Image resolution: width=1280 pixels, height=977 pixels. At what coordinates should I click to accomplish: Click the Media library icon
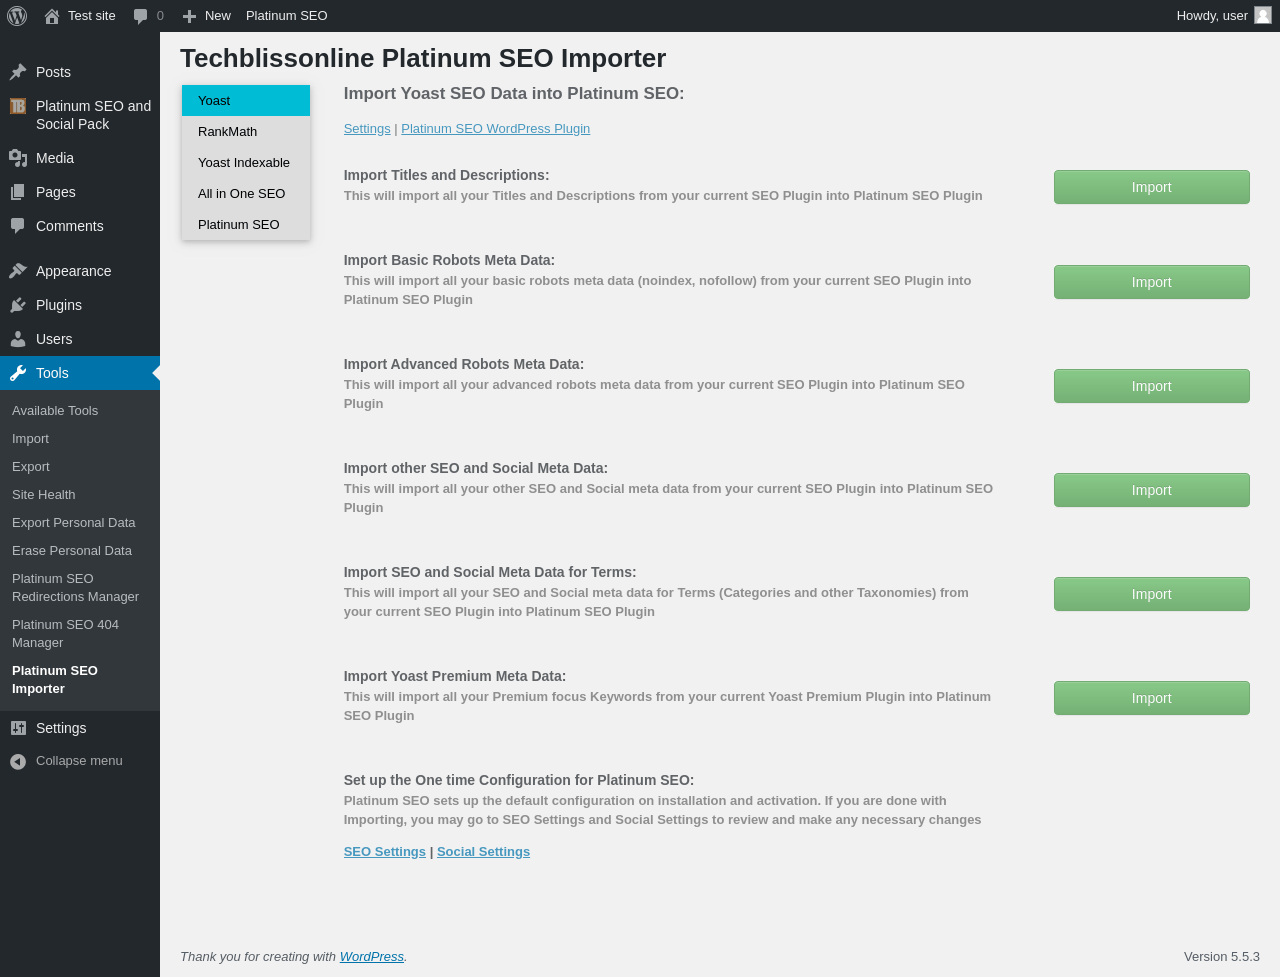tap(18, 158)
